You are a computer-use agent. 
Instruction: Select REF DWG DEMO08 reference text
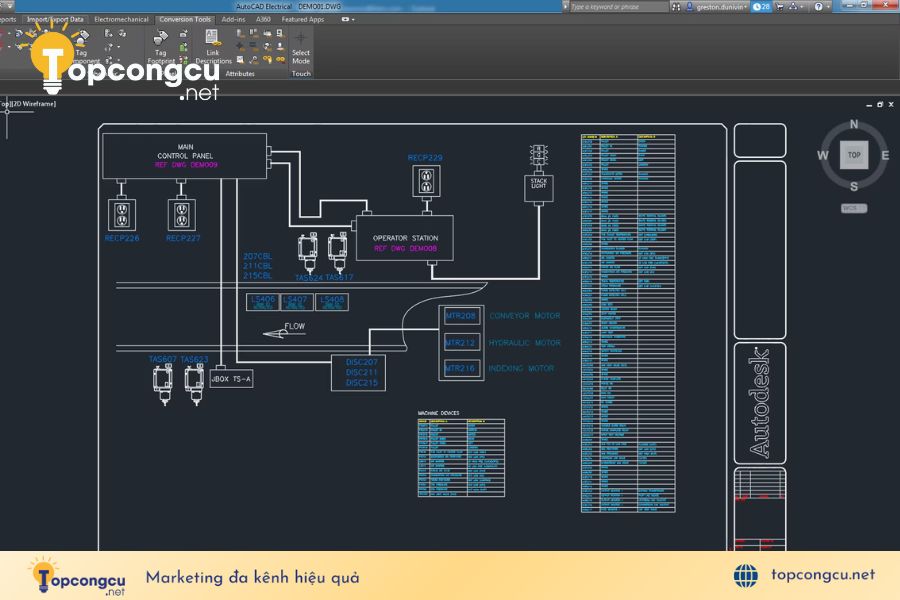tap(405, 249)
